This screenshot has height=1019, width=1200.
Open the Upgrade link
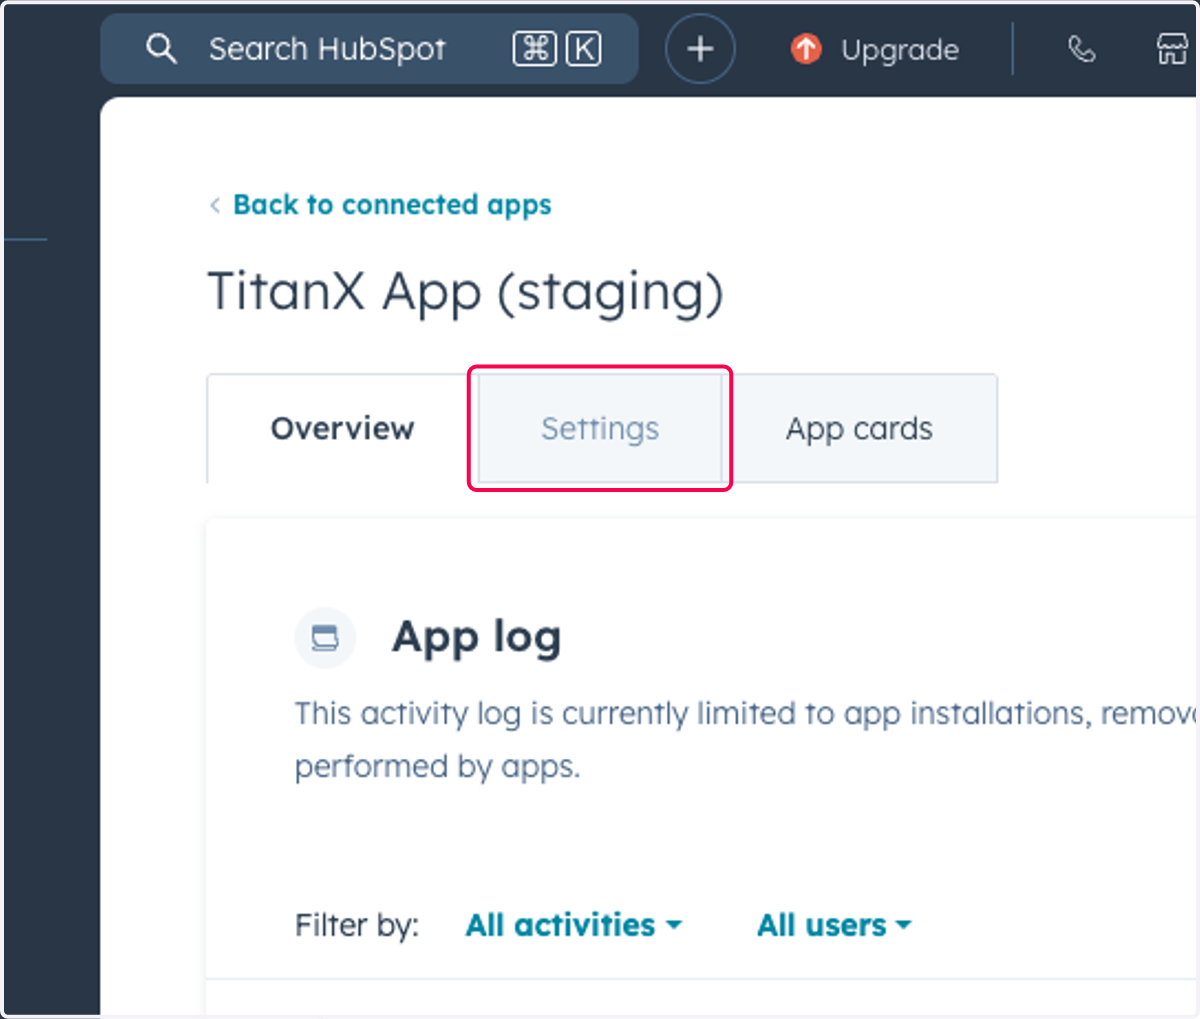tap(899, 49)
